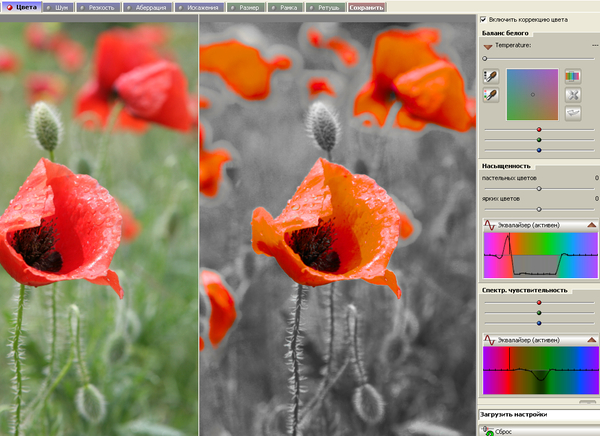
Task: Click the color bars icon button
Action: [x=573, y=76]
